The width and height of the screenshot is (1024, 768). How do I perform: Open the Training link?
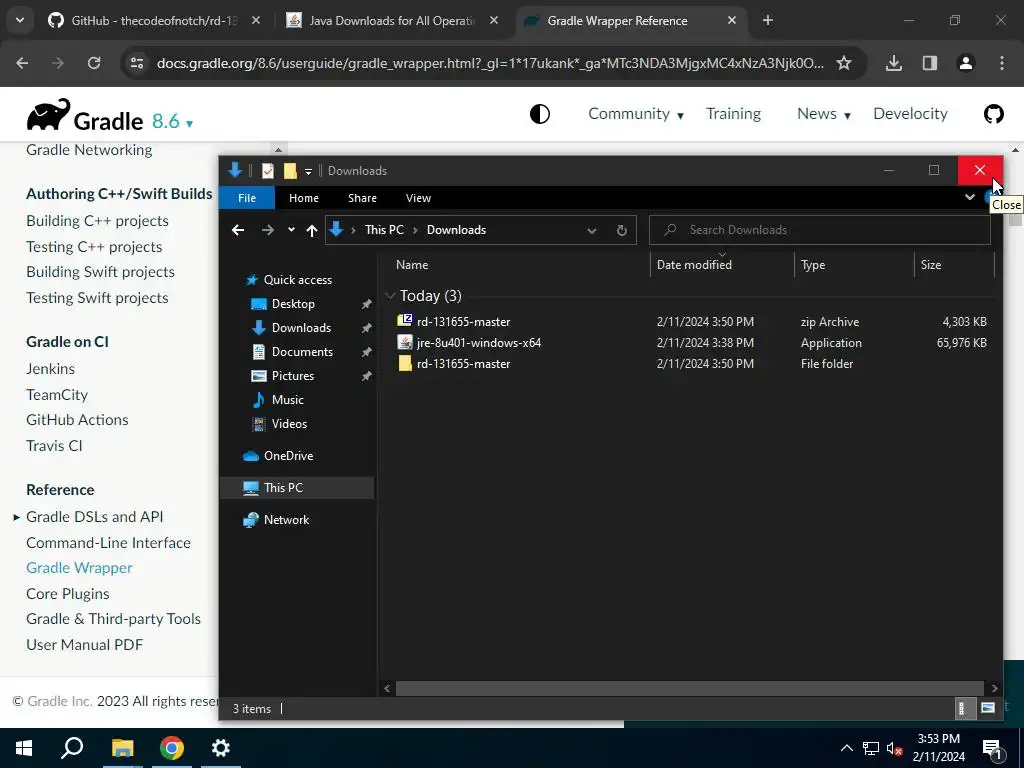coord(733,114)
